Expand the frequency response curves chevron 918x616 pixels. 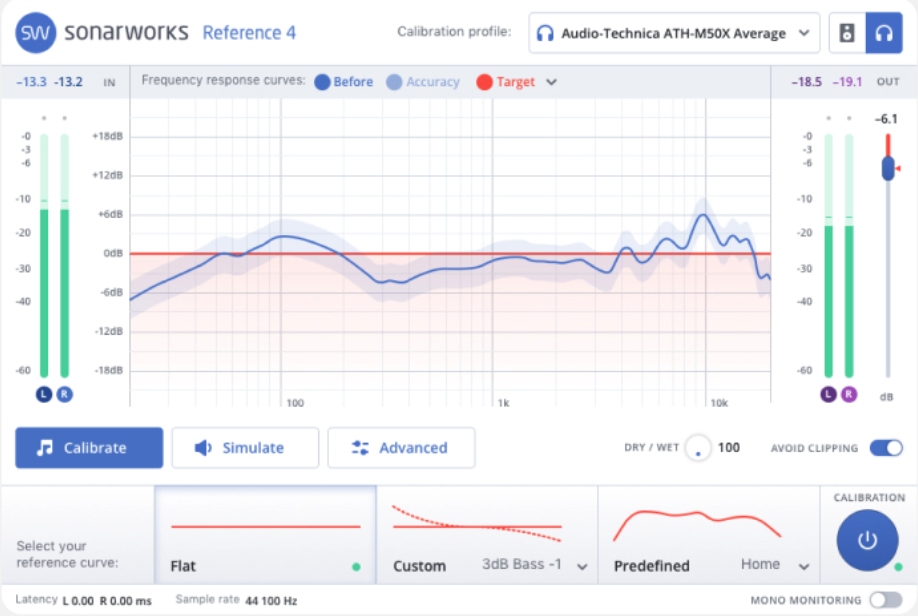click(551, 82)
